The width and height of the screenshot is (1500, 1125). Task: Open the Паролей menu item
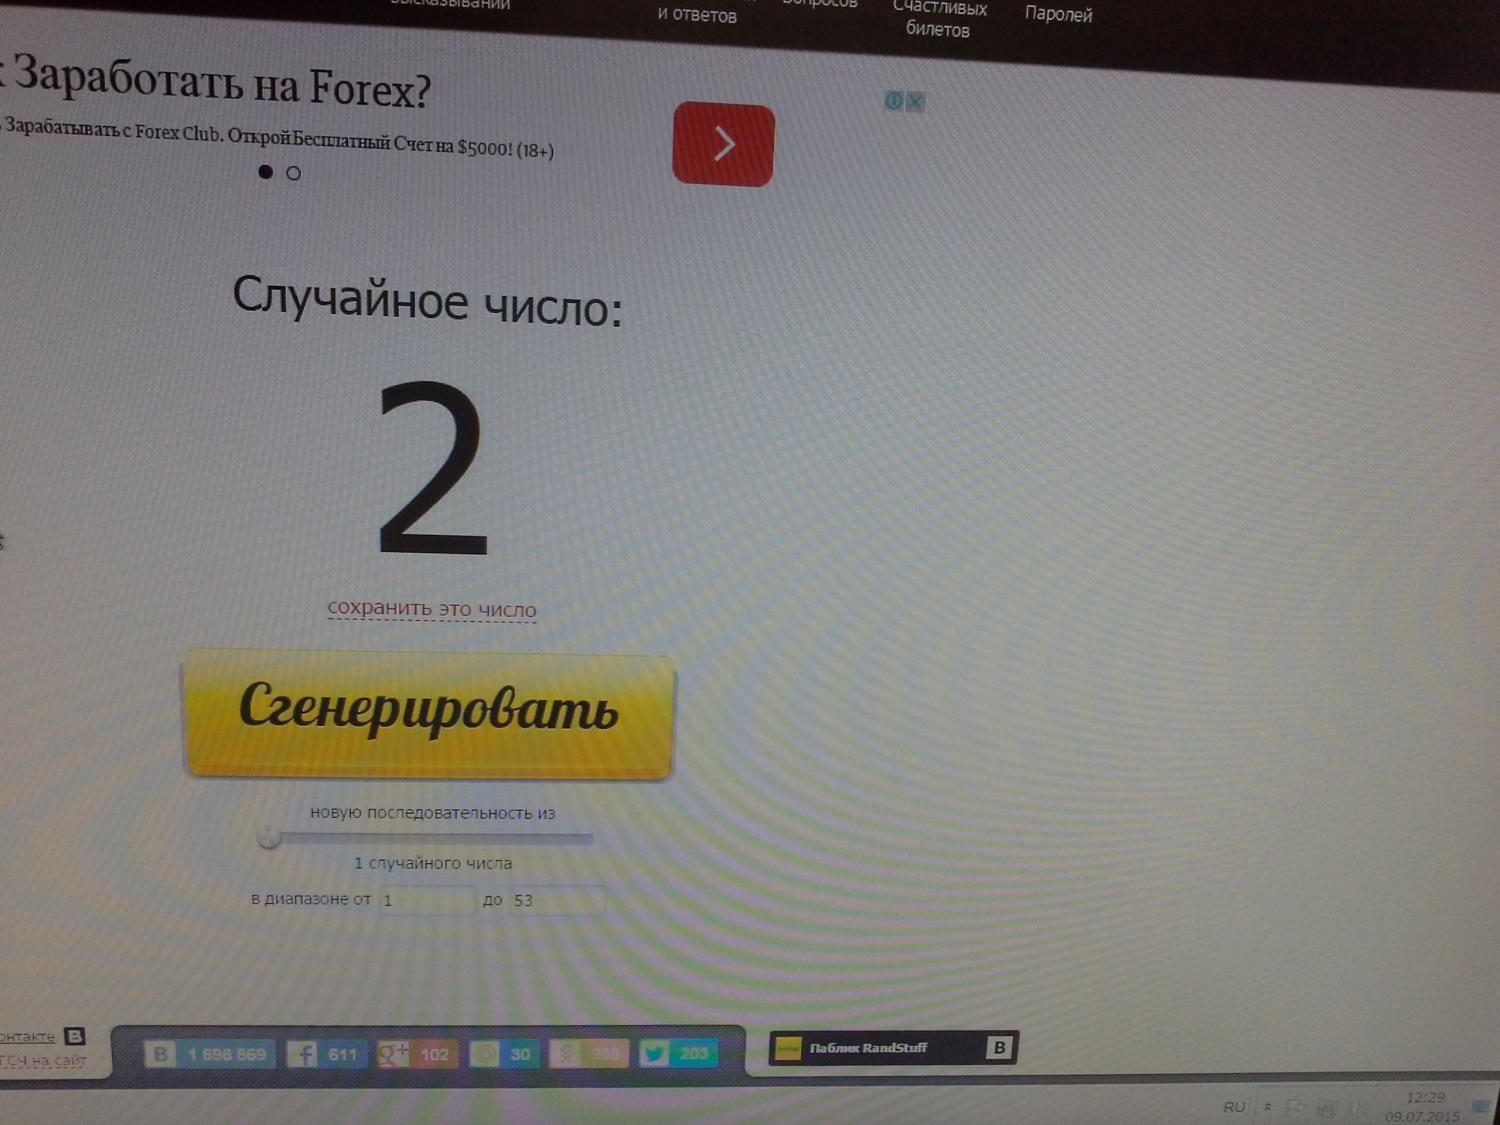(1058, 14)
